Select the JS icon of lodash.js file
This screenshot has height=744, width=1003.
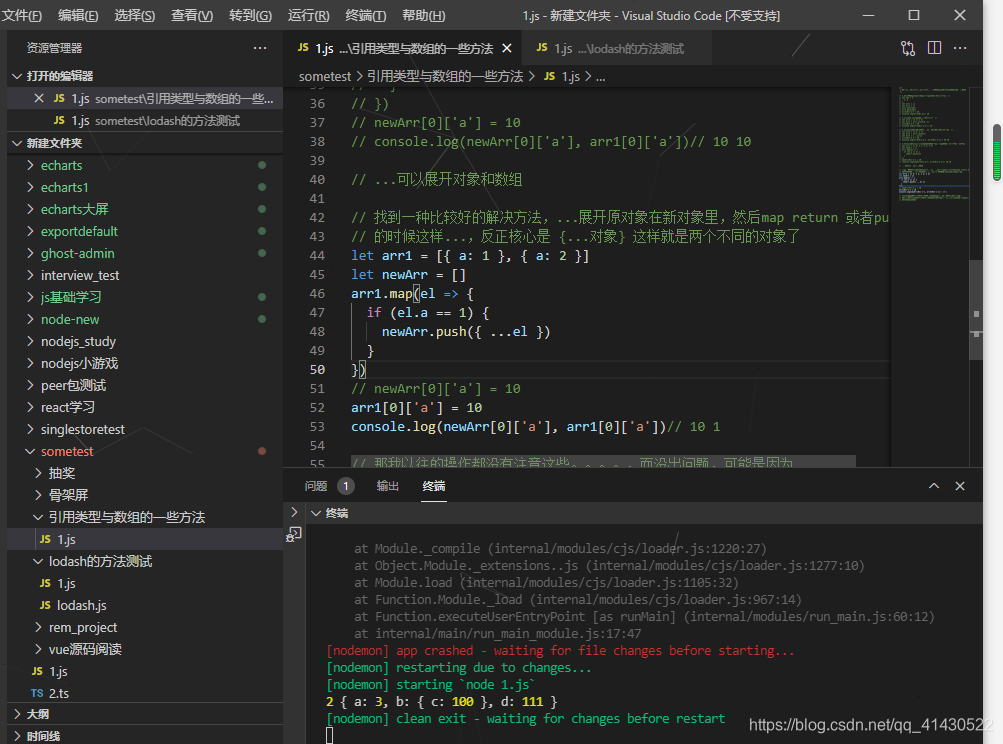coord(45,605)
